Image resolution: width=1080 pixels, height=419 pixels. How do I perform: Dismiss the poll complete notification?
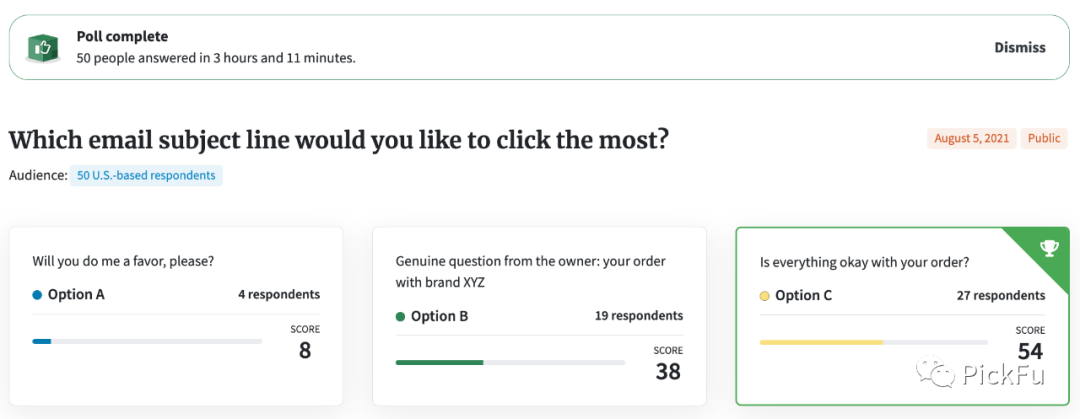tap(1019, 47)
